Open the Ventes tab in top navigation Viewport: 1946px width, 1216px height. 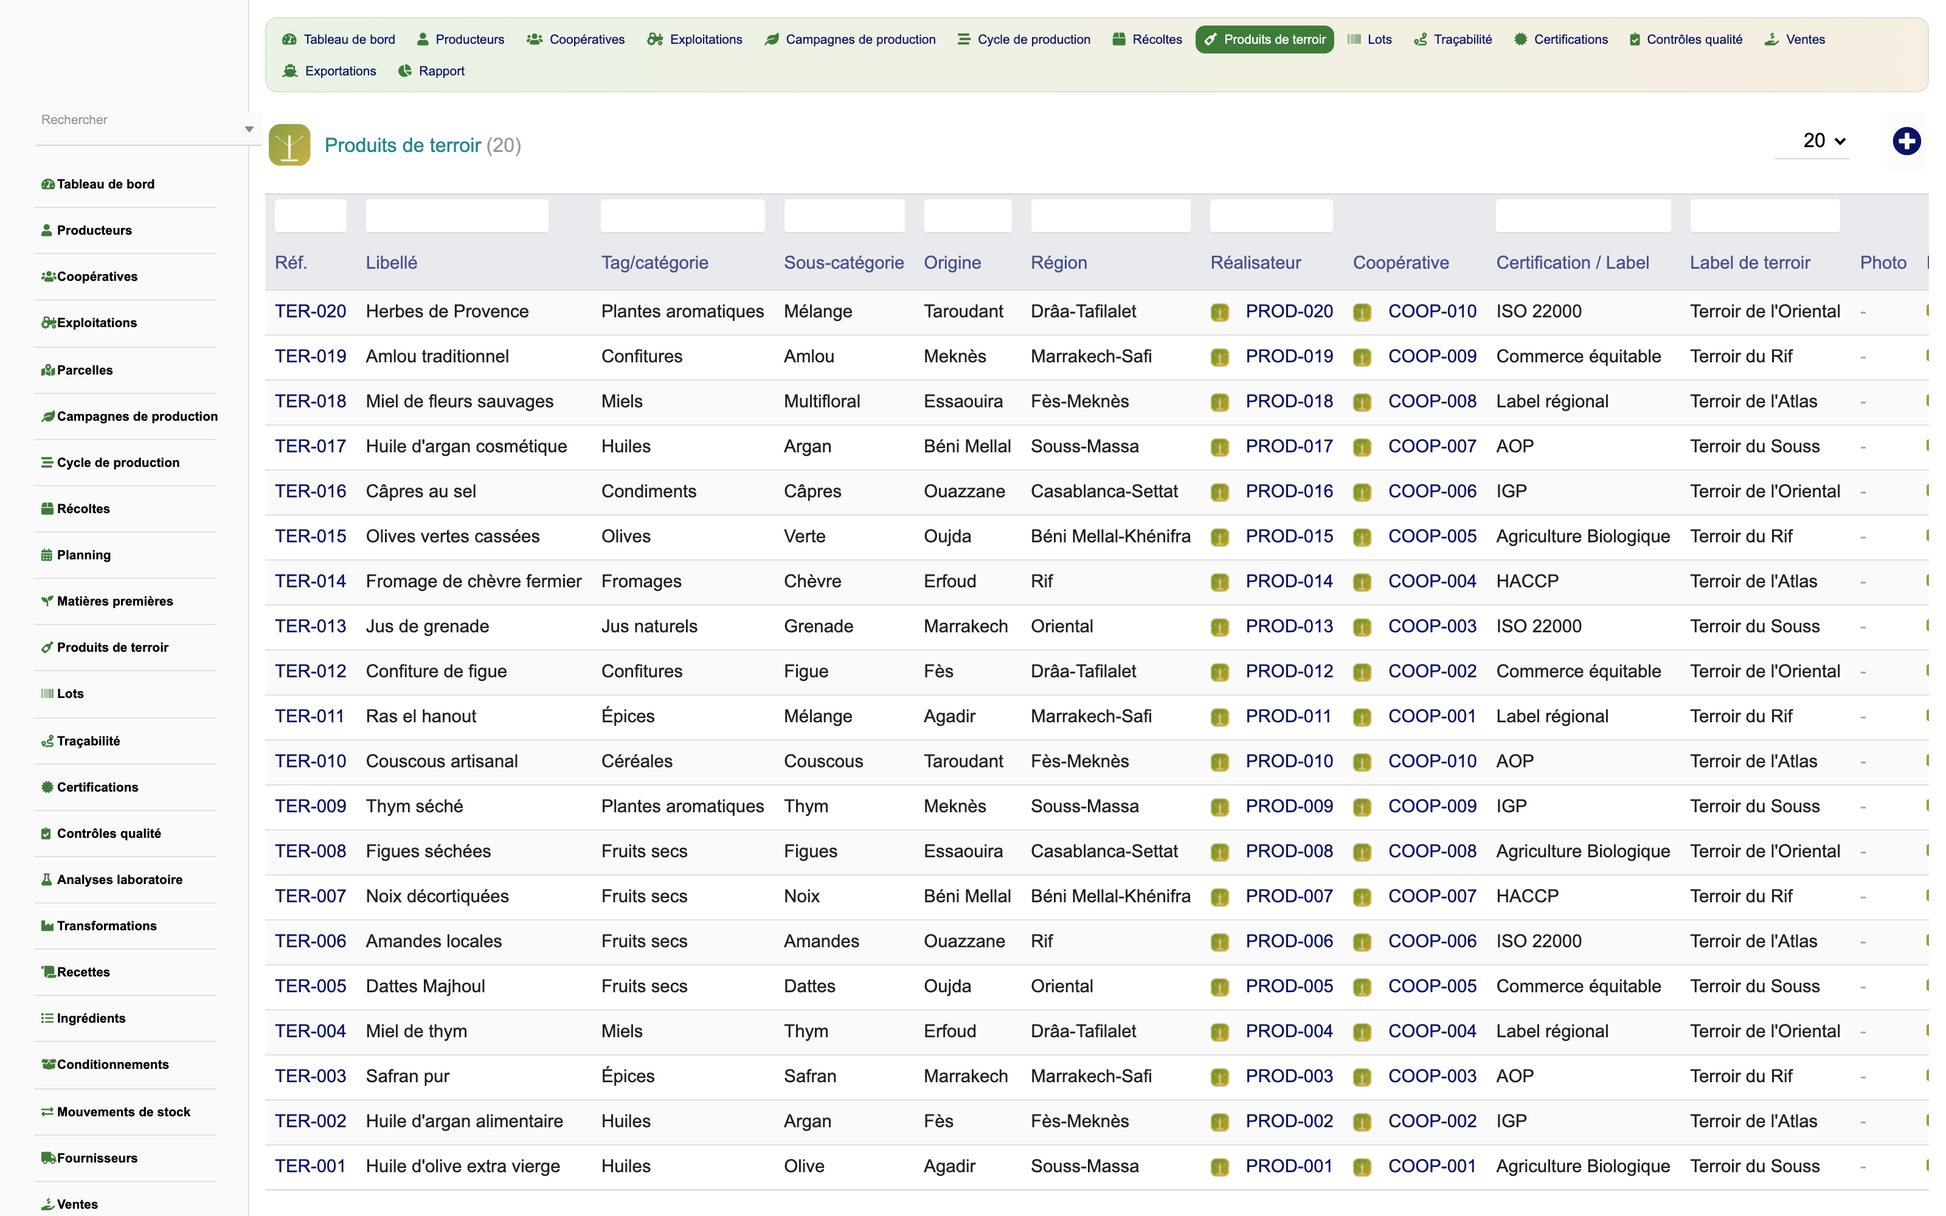coord(1794,40)
